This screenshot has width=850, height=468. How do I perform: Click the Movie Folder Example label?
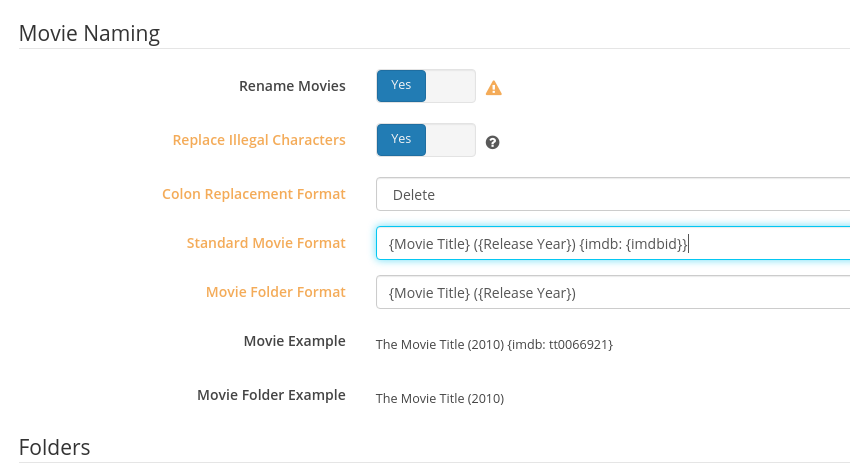click(272, 395)
